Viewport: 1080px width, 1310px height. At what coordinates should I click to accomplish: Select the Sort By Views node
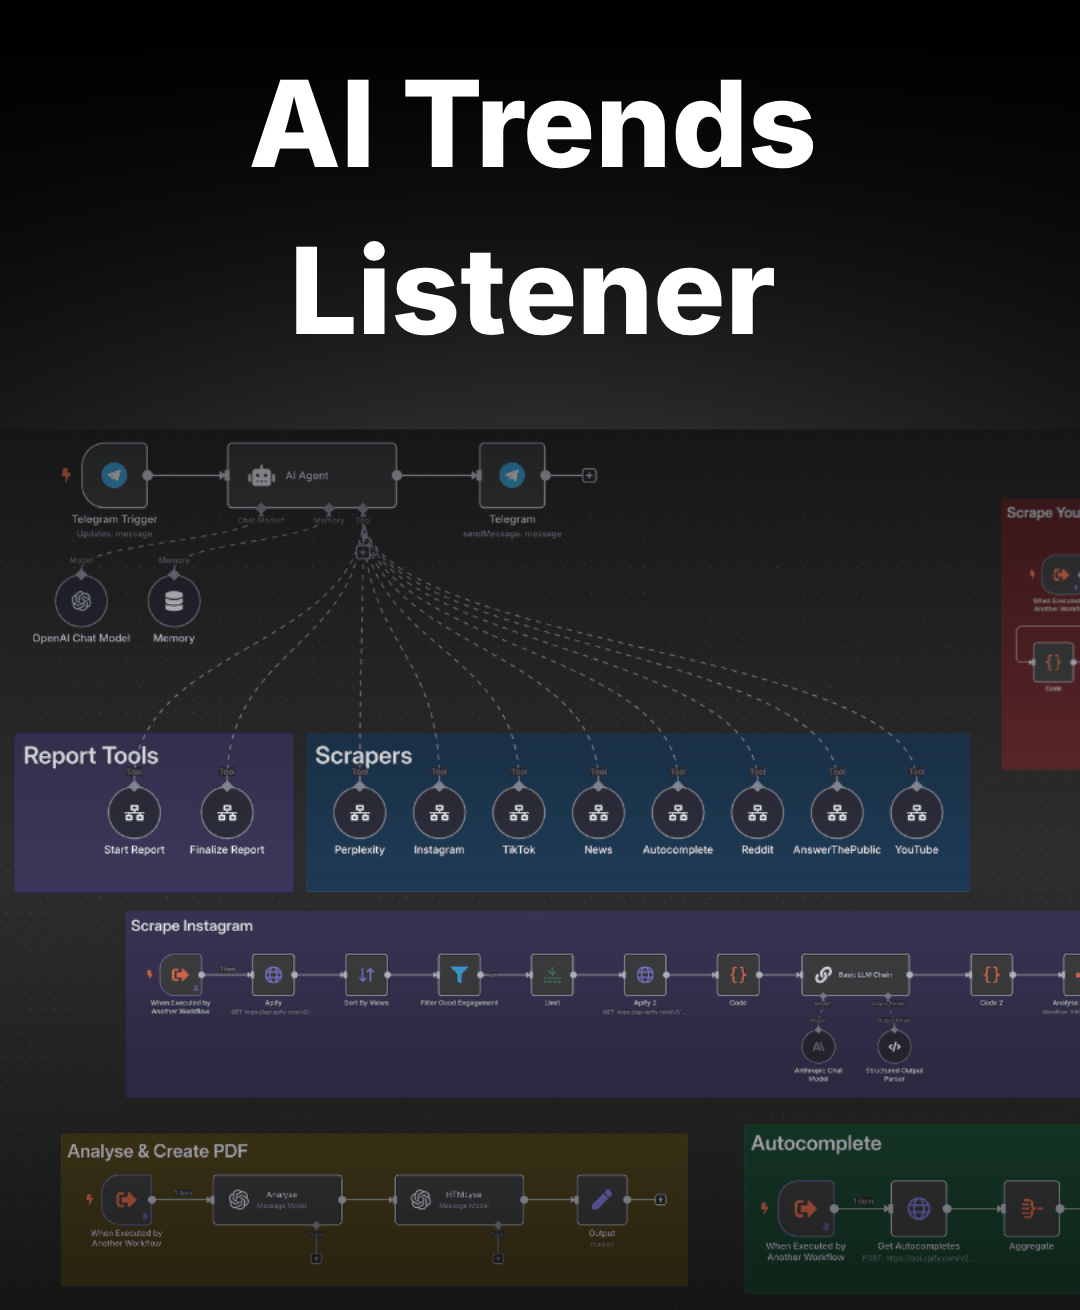pos(366,975)
